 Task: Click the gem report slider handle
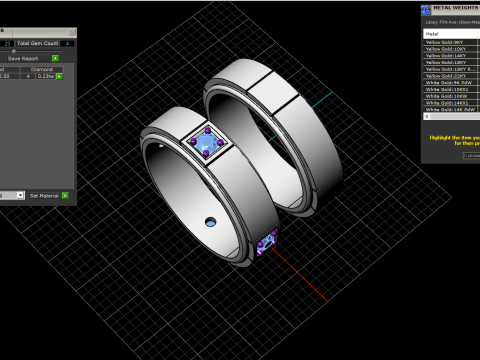[14, 51]
